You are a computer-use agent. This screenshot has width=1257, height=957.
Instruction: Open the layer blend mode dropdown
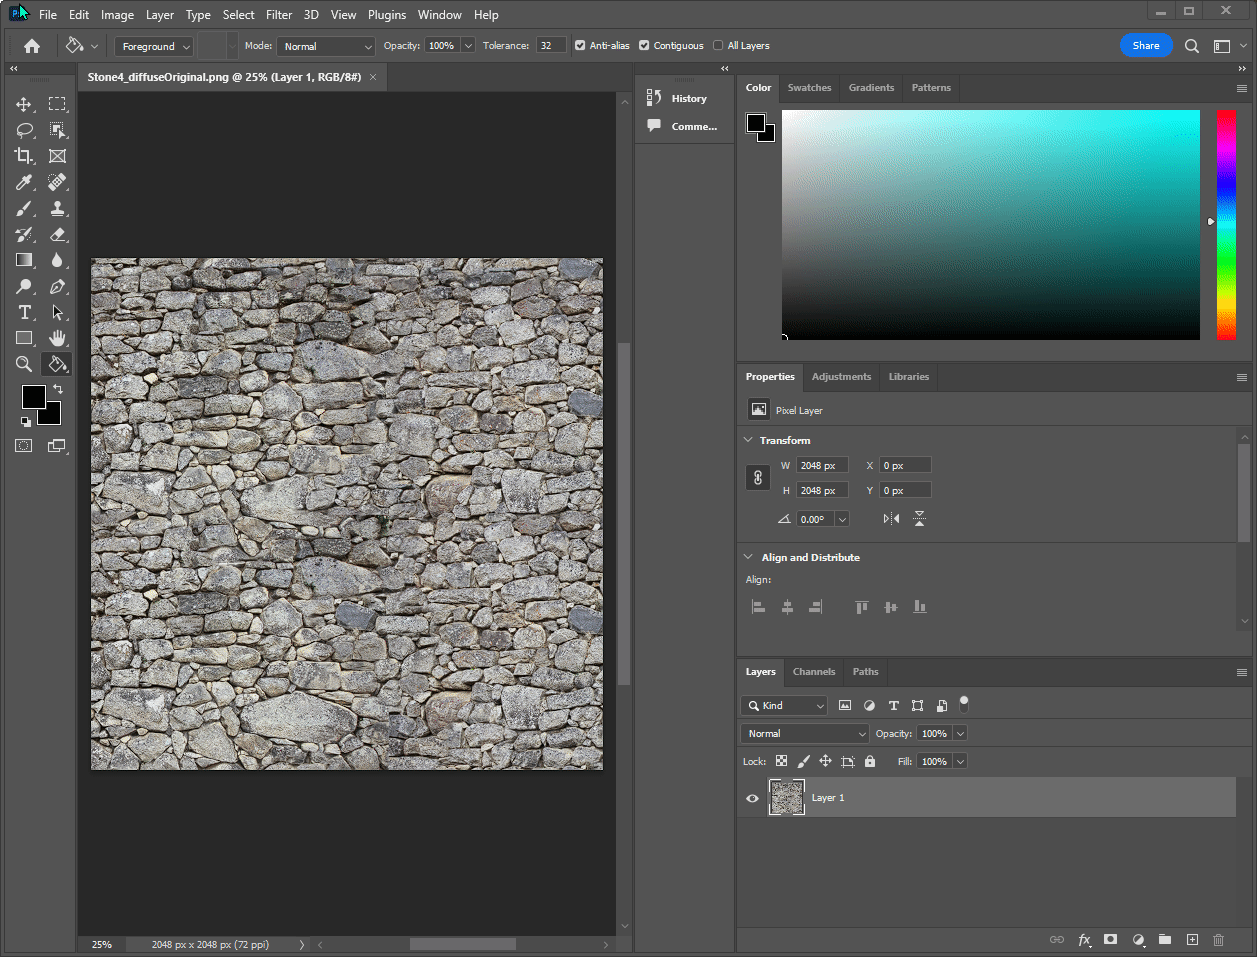click(804, 733)
